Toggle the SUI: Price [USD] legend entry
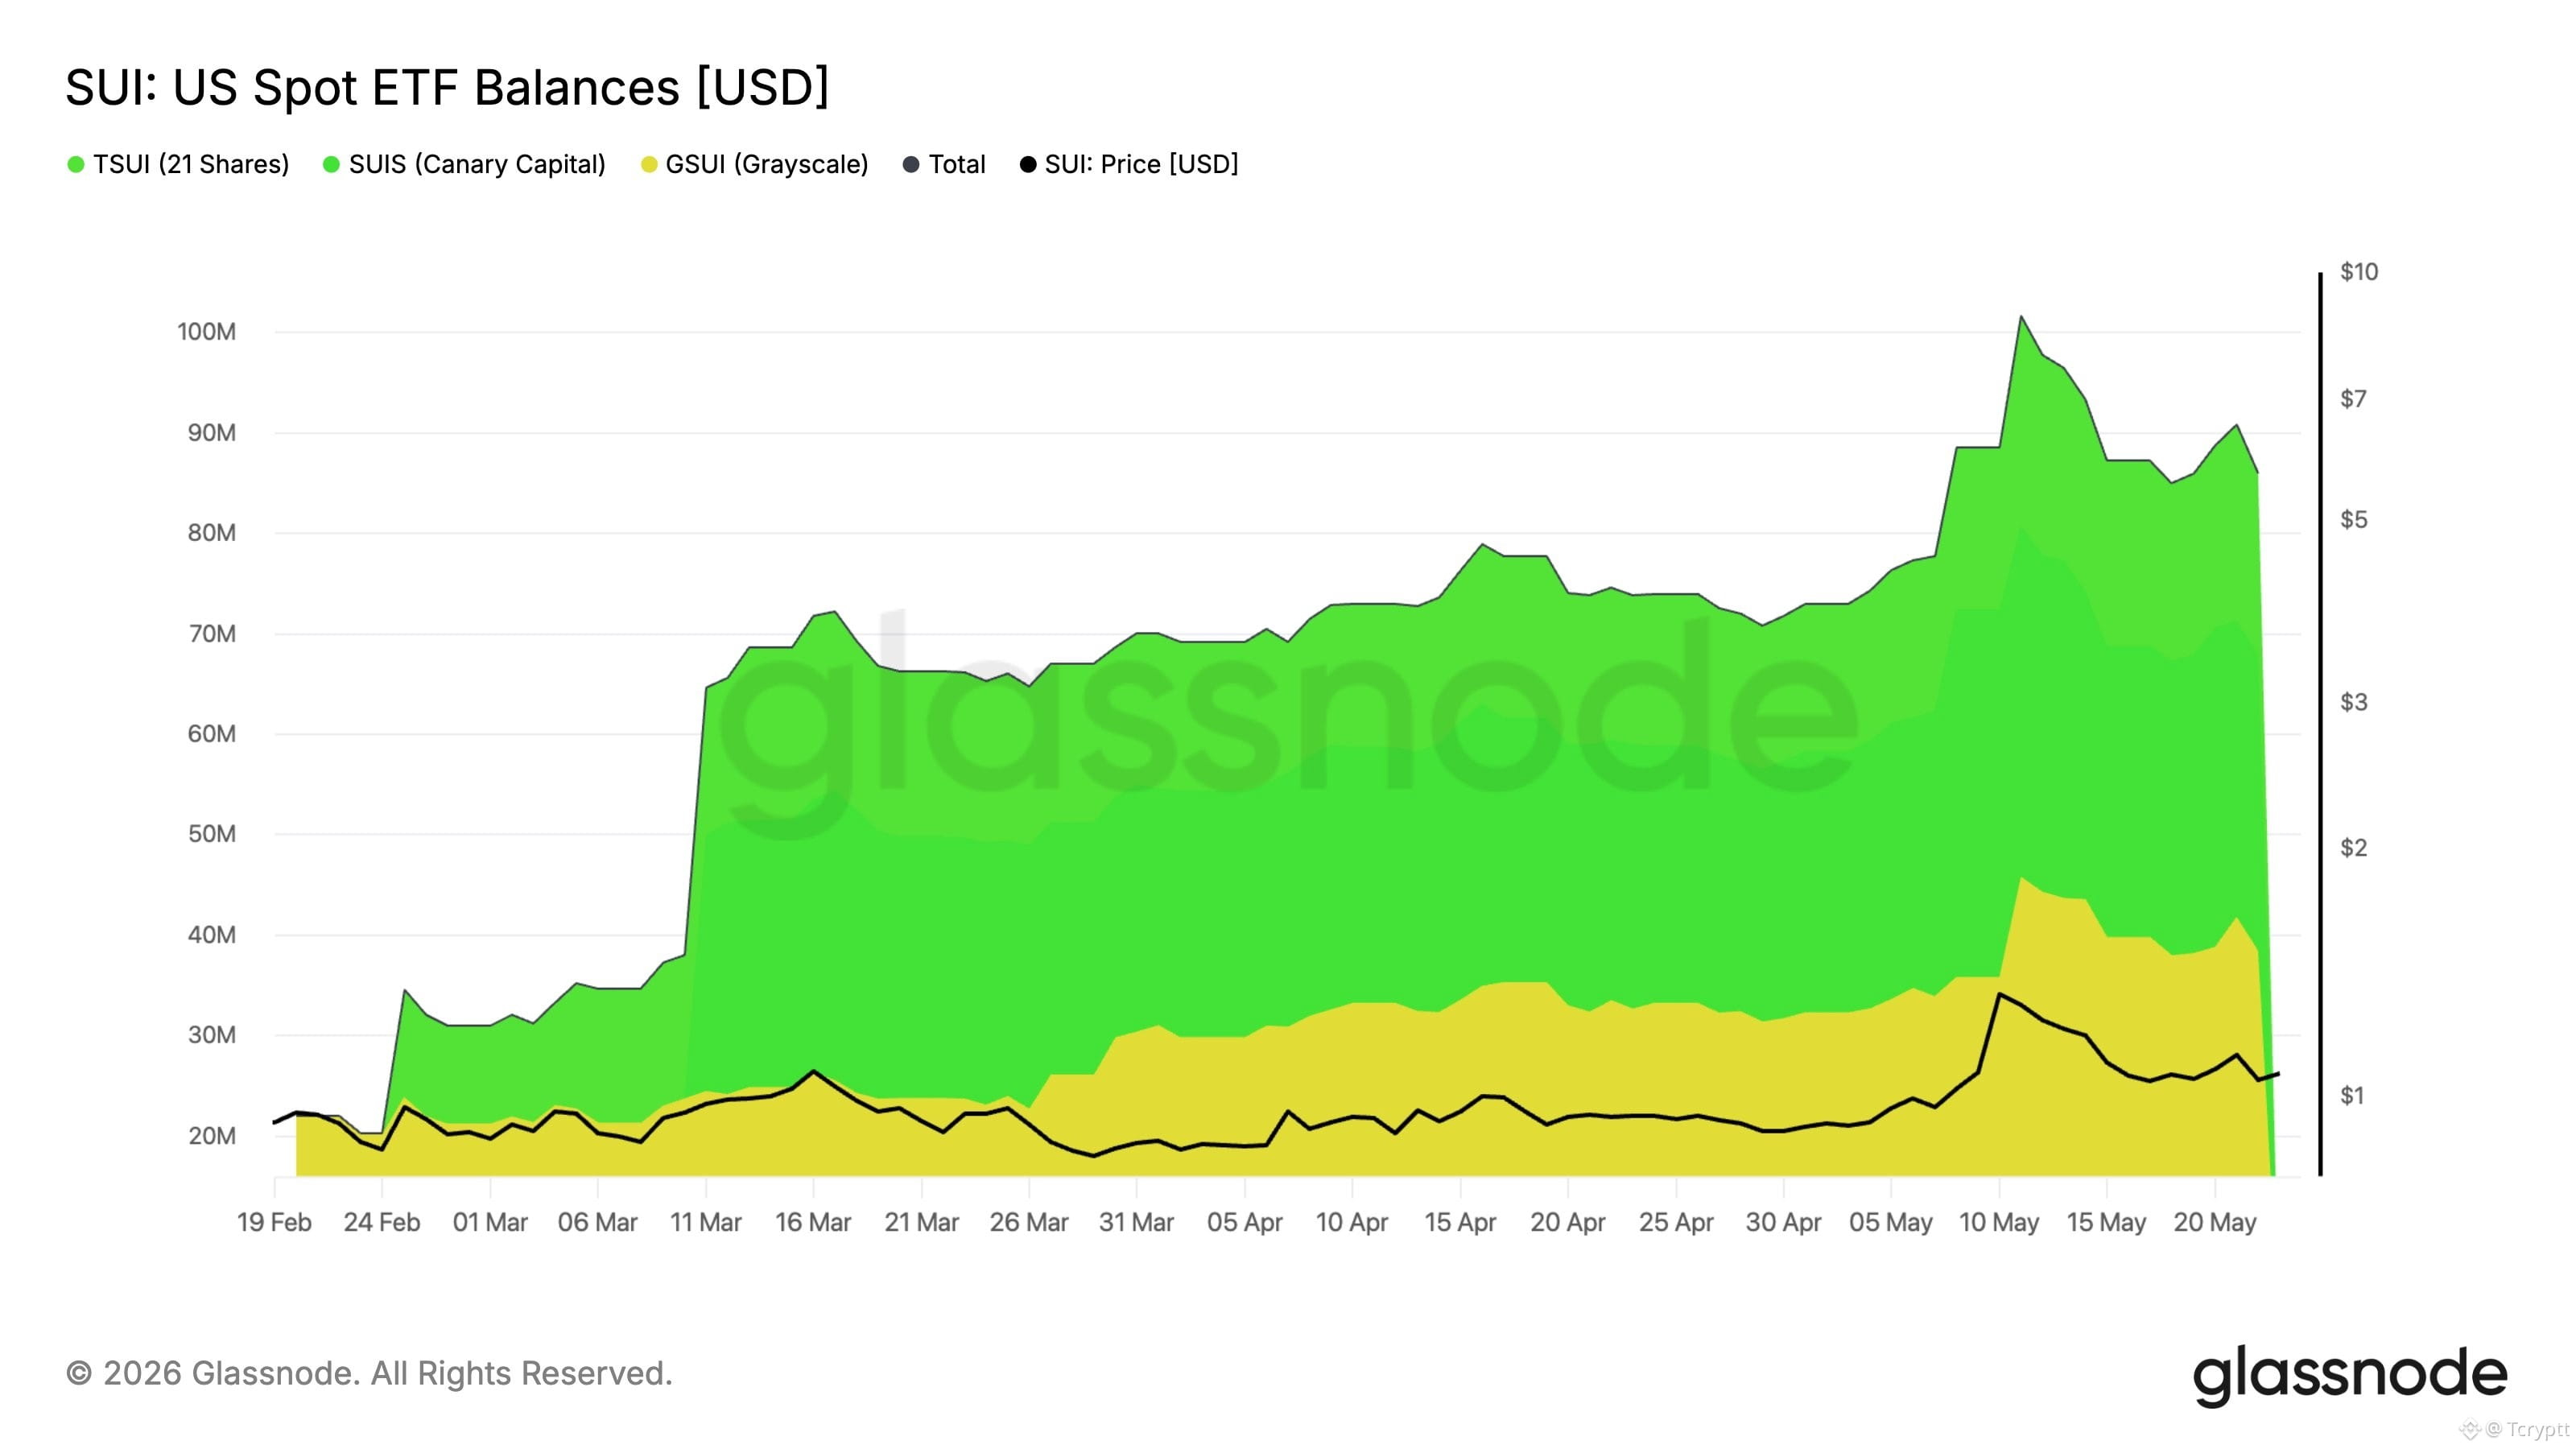 (1129, 164)
